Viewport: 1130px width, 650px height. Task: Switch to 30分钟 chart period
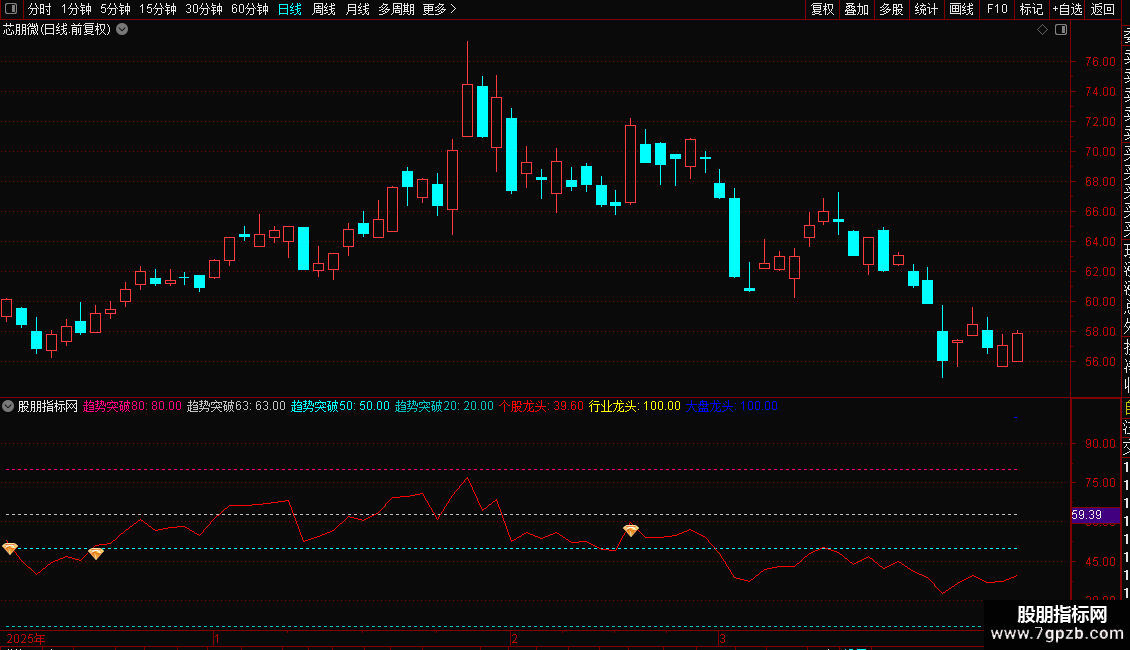(204, 9)
